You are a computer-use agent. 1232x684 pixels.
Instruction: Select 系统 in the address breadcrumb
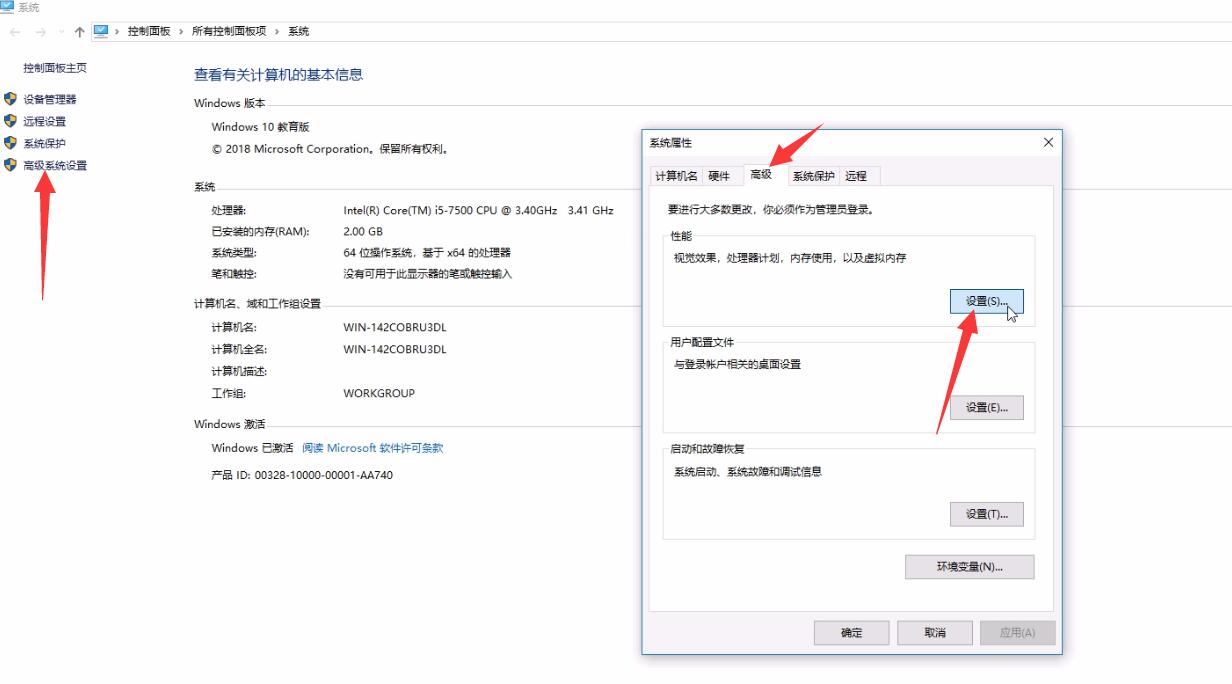[298, 31]
